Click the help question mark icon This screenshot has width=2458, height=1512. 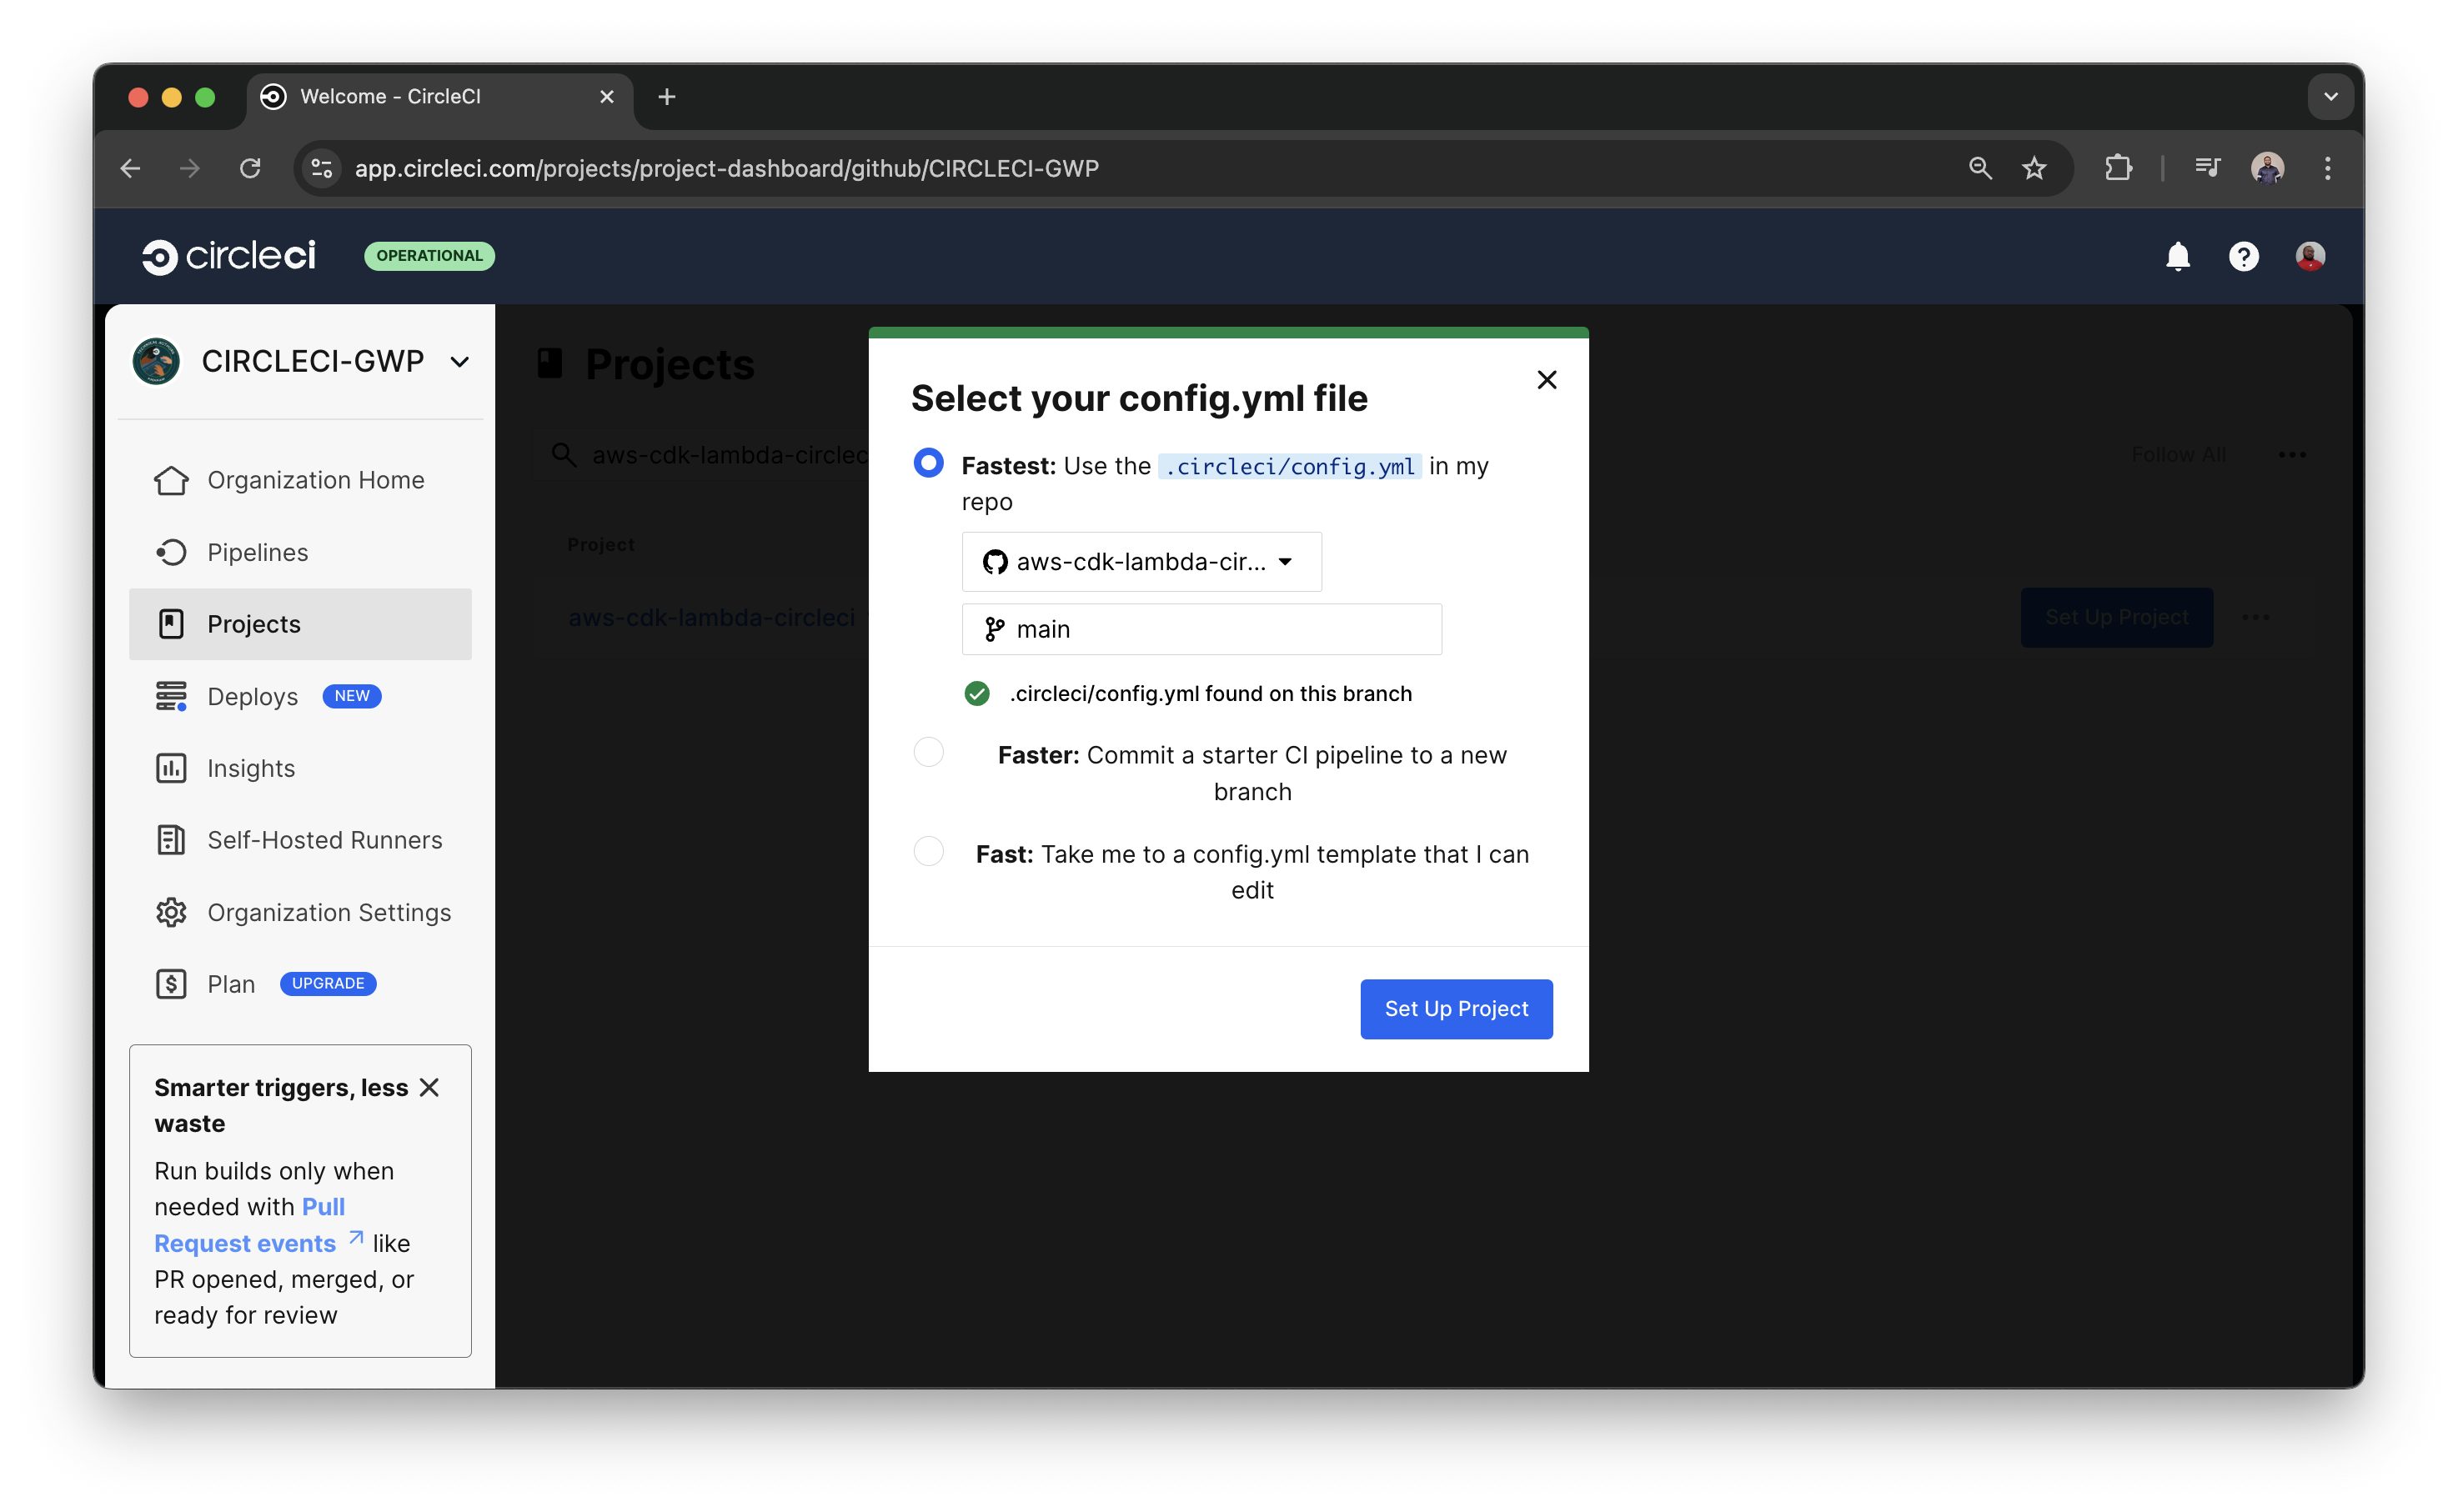point(2243,256)
